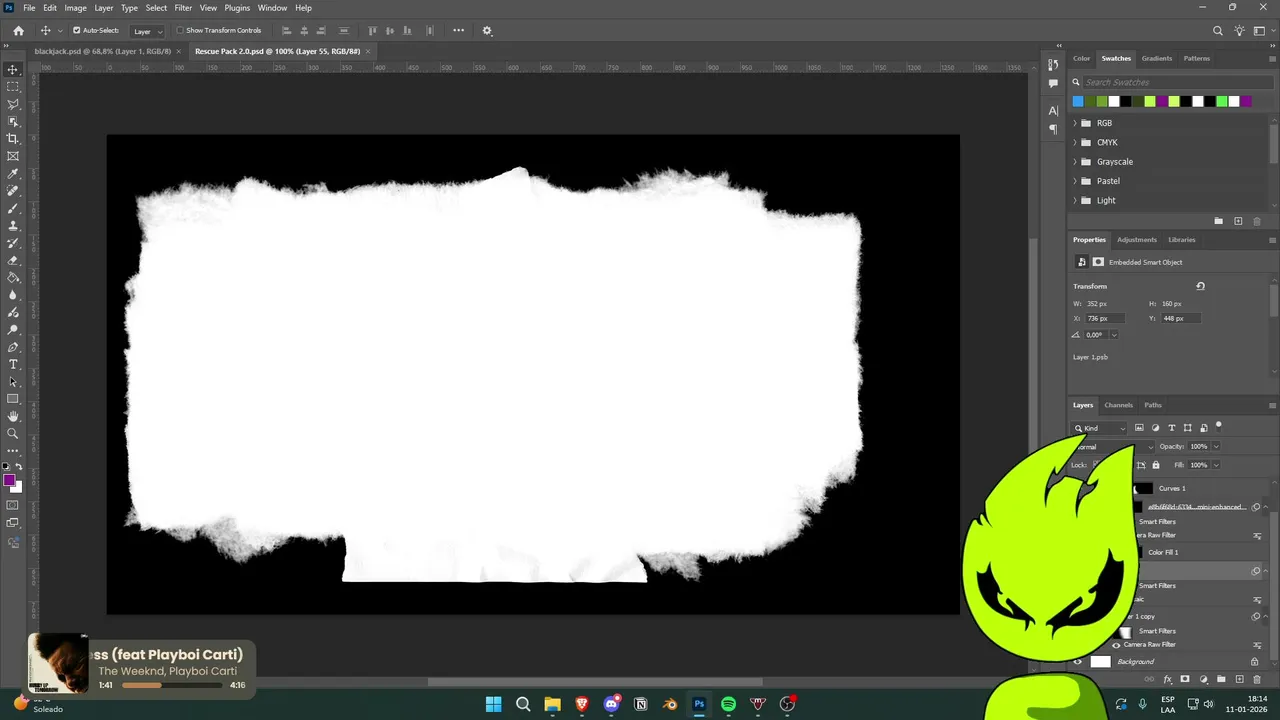Open the Kind filter dropdown in Layers

click(x=1100, y=428)
